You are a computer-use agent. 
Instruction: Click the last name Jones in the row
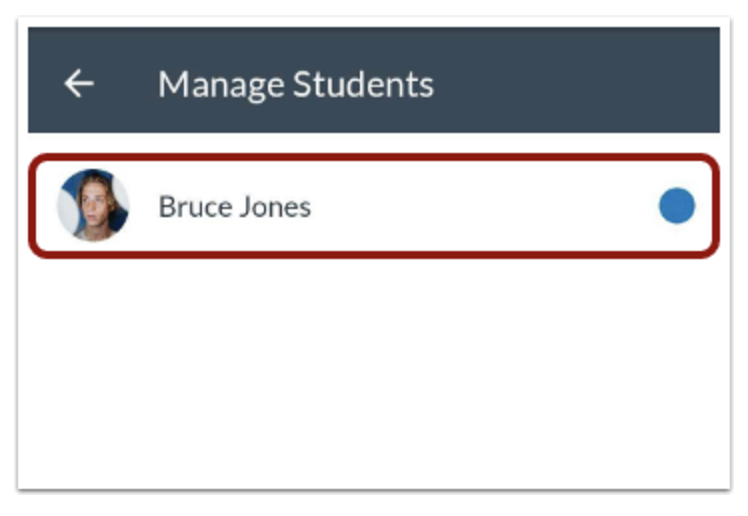(275, 206)
